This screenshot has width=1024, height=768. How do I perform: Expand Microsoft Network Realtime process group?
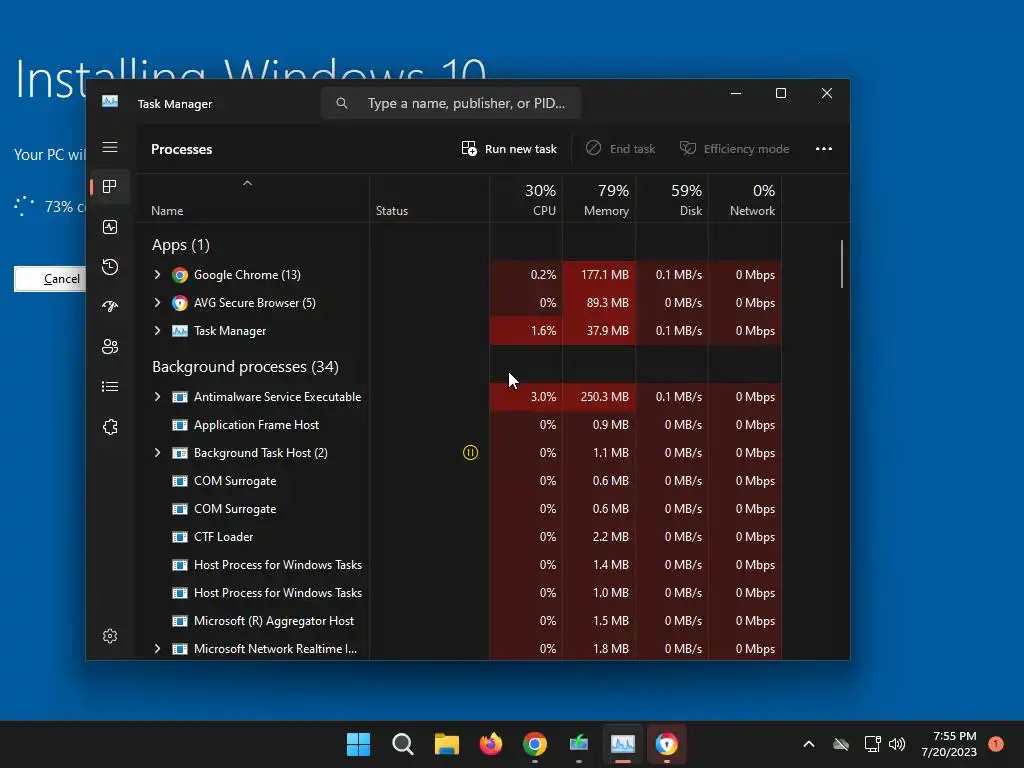click(157, 648)
